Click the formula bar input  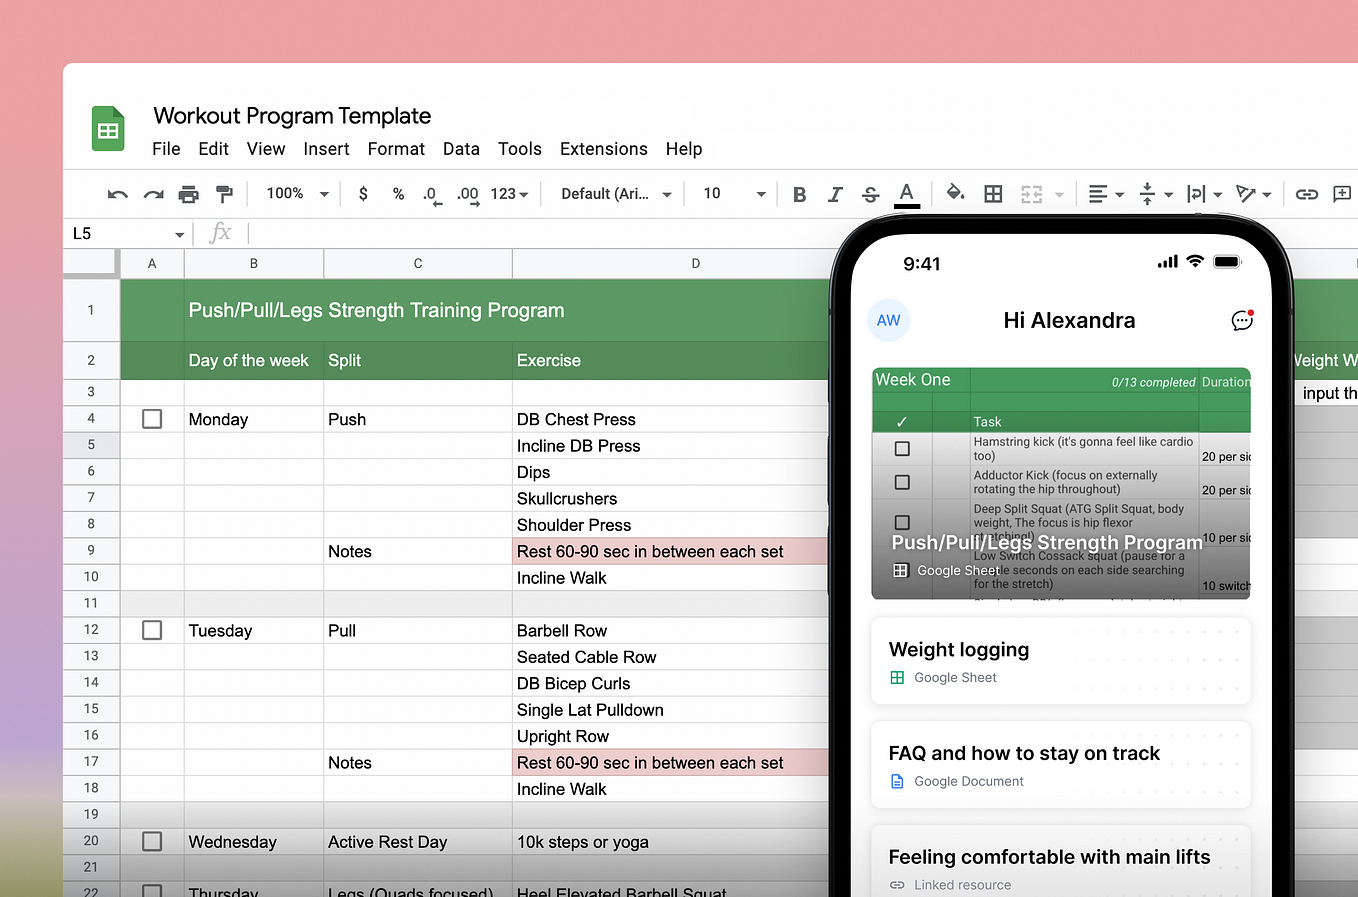tap(540, 234)
